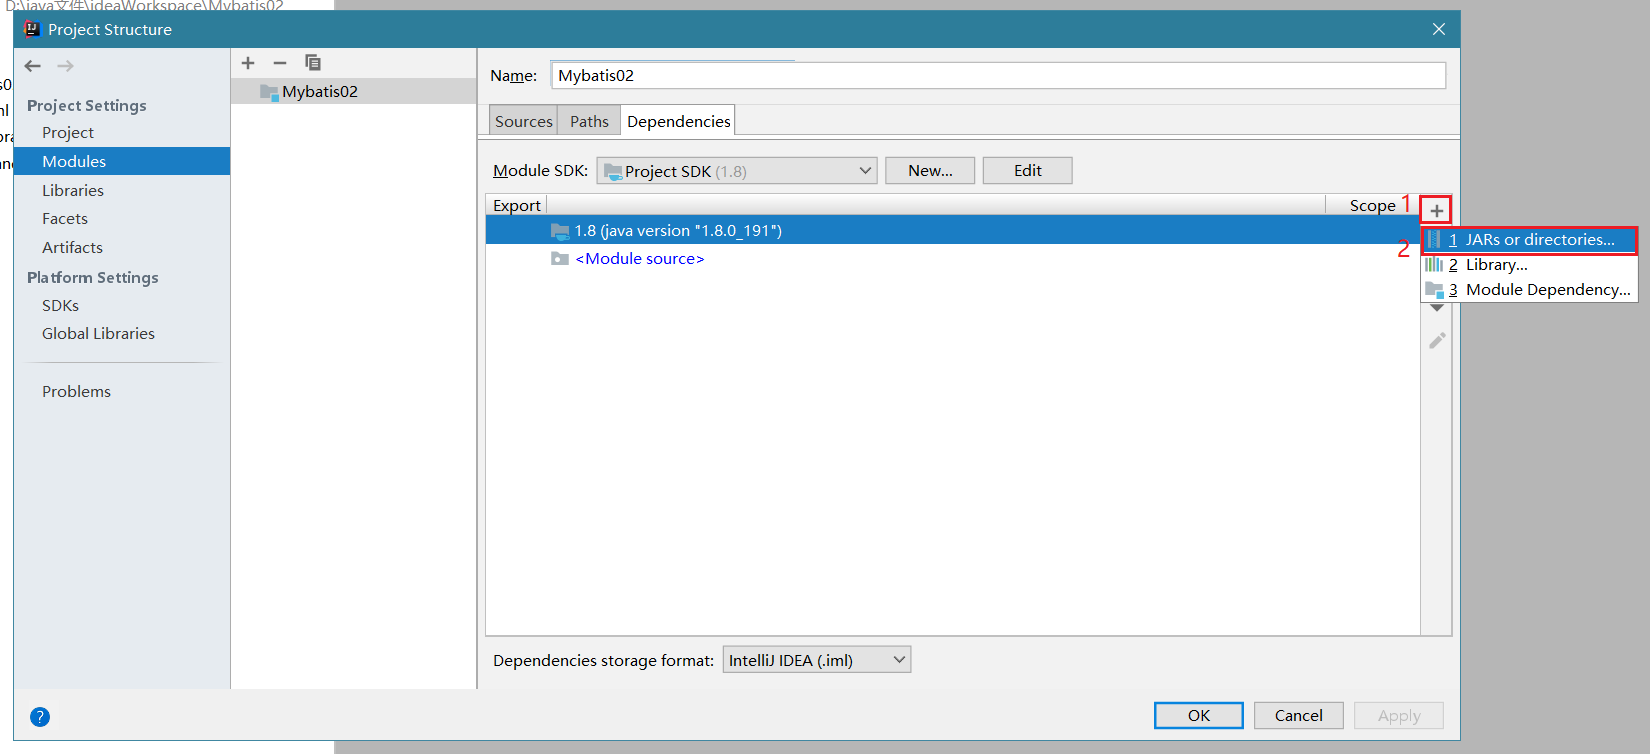1650x754 pixels.
Task: Click the New... SDK button
Action: [x=930, y=171]
